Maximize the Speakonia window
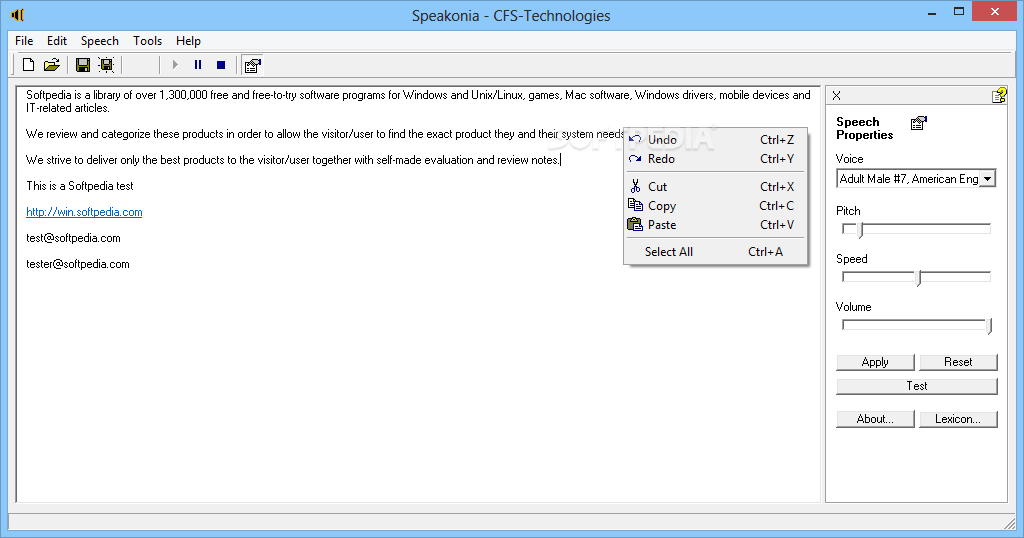1024x538 pixels. 959,12
